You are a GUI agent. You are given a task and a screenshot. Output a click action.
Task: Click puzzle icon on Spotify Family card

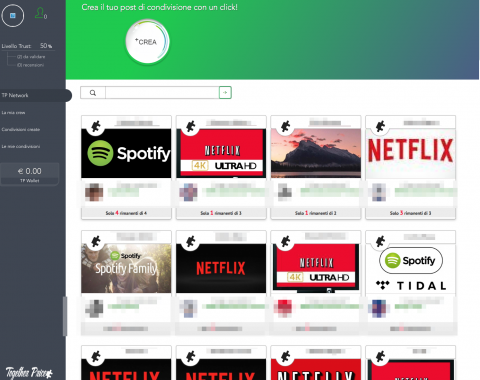96,241
